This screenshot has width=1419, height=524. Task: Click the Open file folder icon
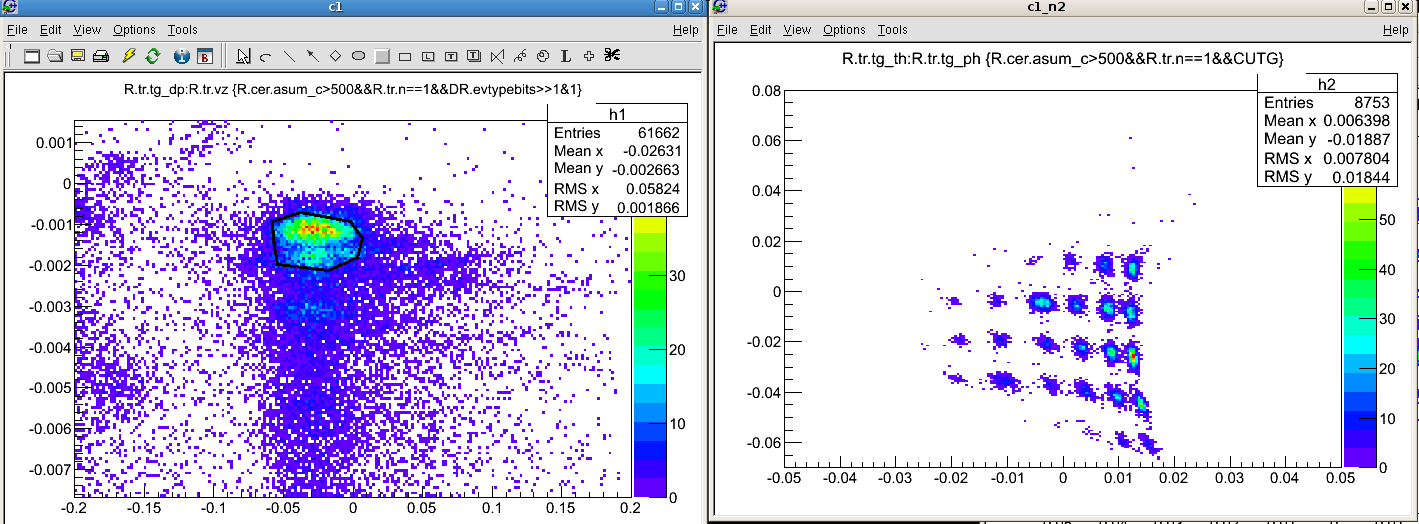55,56
